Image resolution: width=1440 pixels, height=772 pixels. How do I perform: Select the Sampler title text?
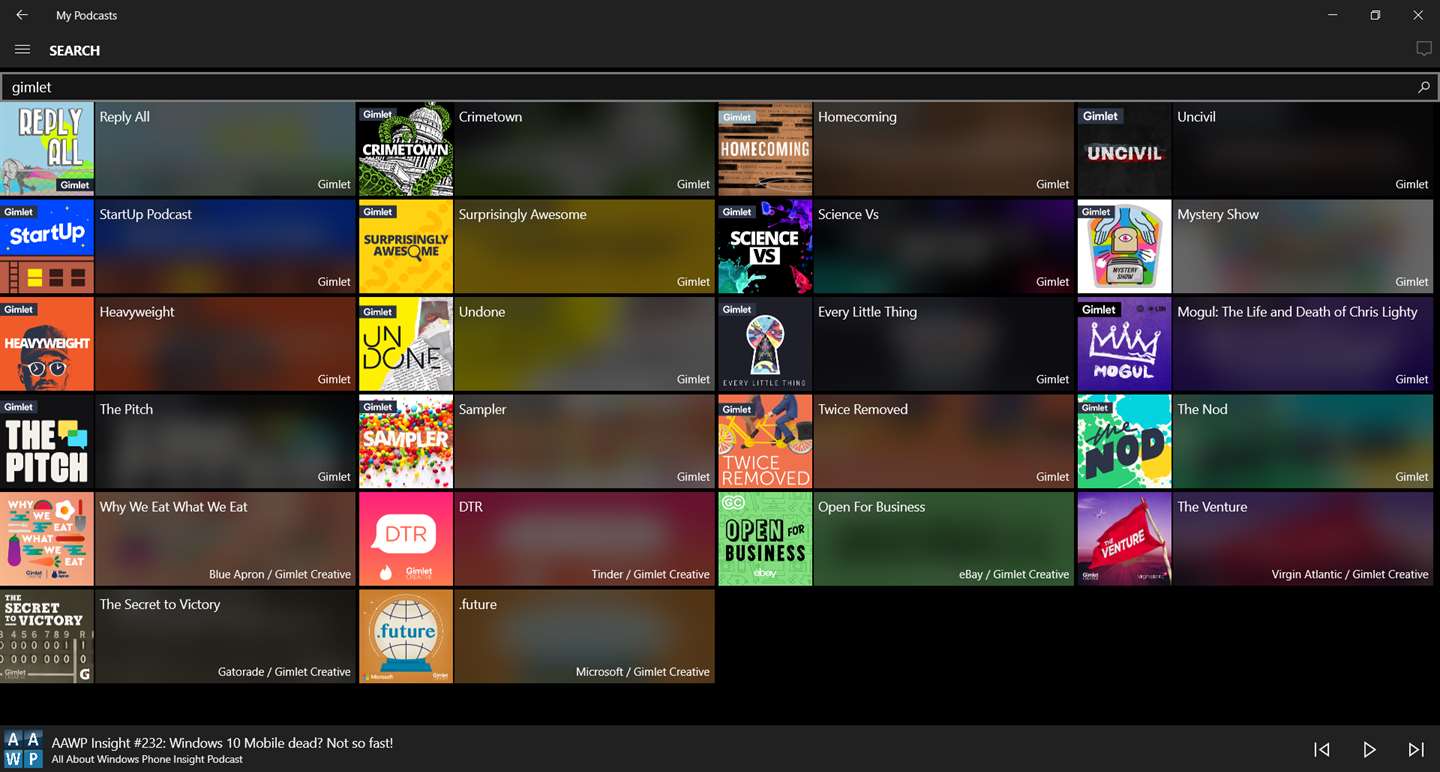click(x=482, y=409)
